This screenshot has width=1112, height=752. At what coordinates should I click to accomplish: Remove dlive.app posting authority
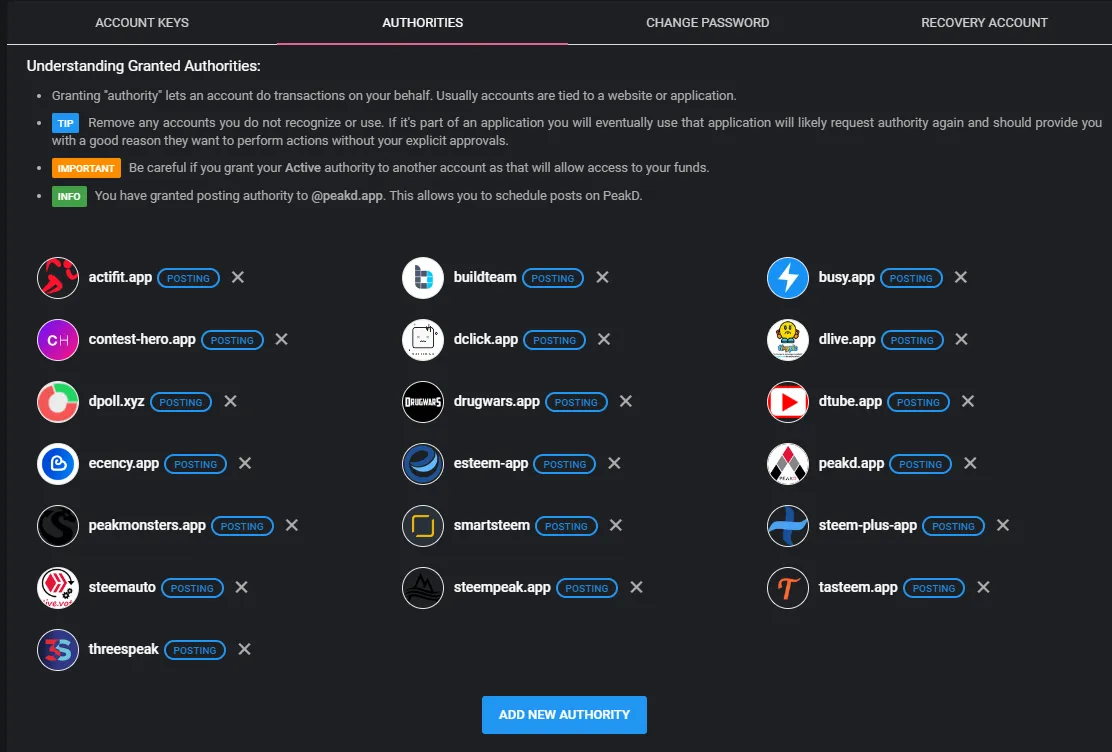tap(961, 339)
